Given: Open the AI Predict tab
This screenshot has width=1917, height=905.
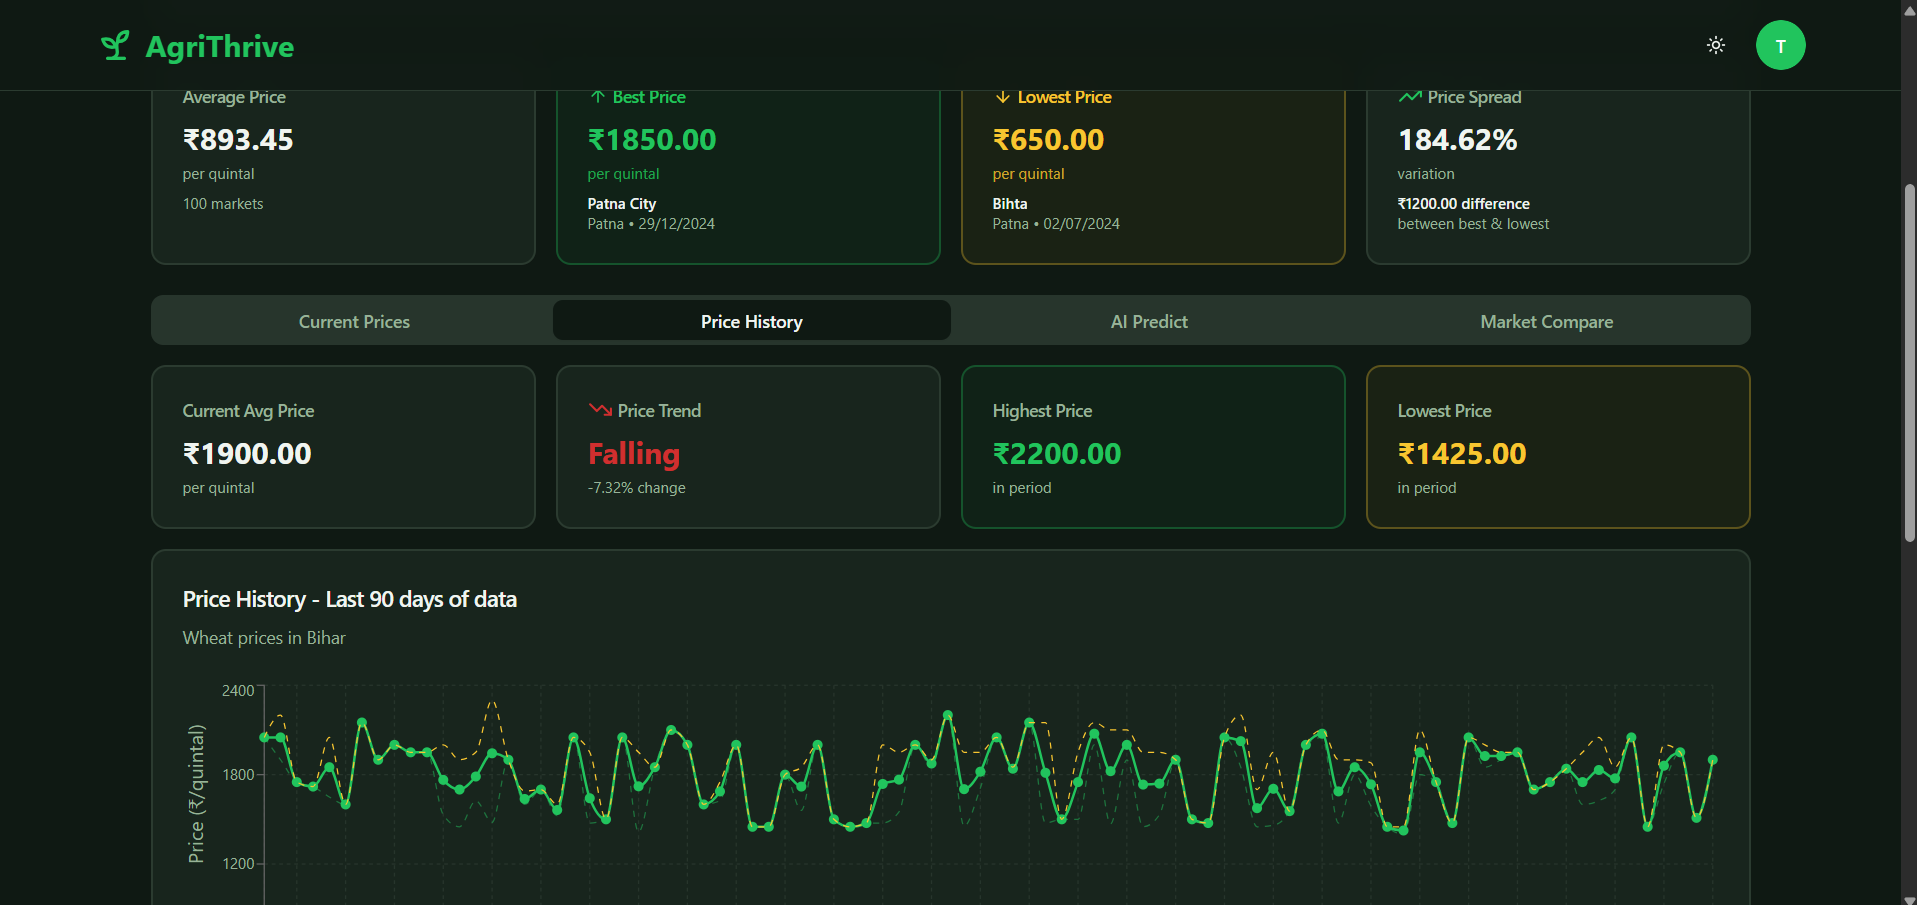Looking at the screenshot, I should (1149, 321).
